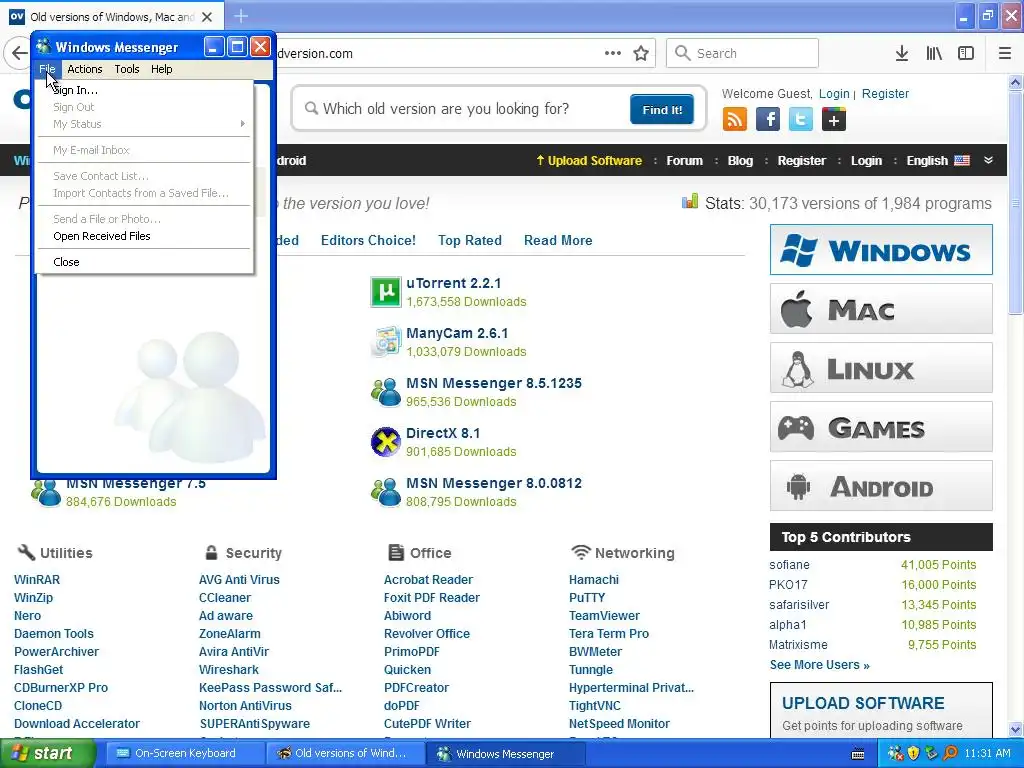Click the keyboard icon in system tray
The height and width of the screenshot is (768, 1024).
[858, 754]
